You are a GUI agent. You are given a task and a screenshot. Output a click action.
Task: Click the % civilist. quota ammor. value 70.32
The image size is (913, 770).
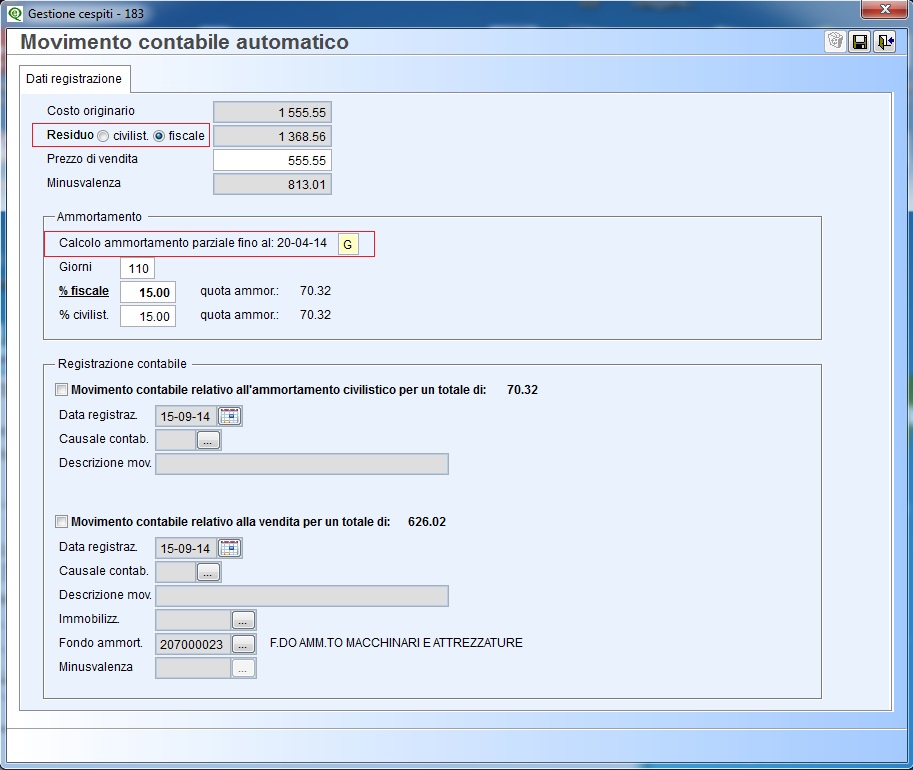click(x=315, y=315)
